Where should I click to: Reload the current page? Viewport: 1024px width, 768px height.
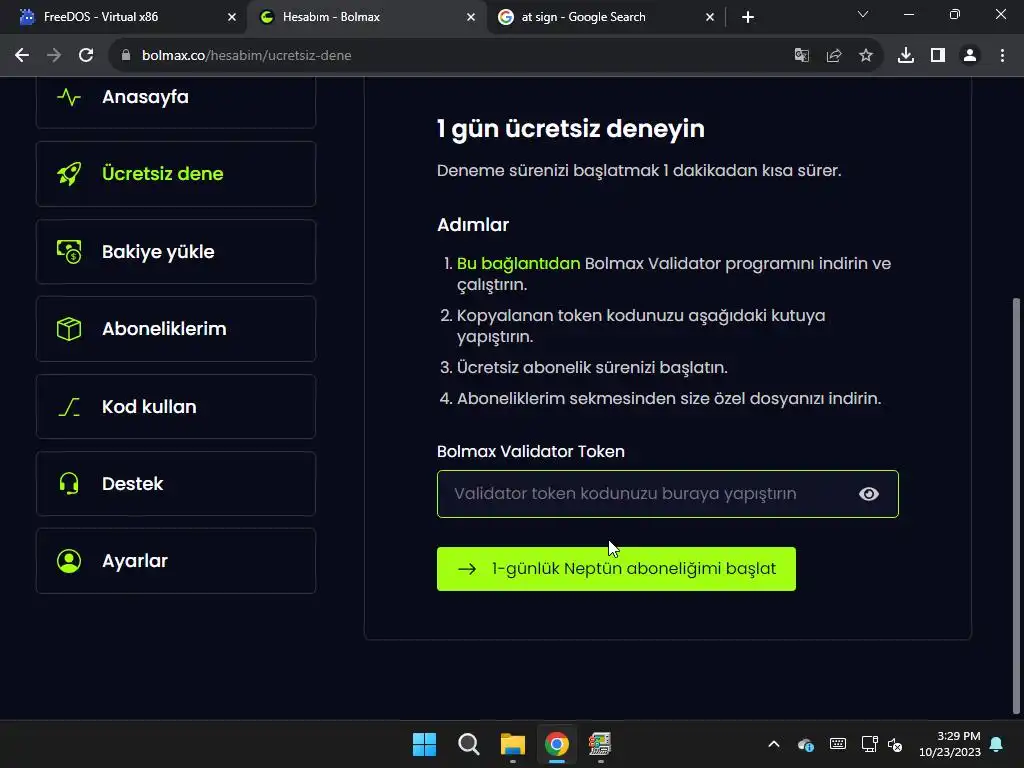(86, 56)
